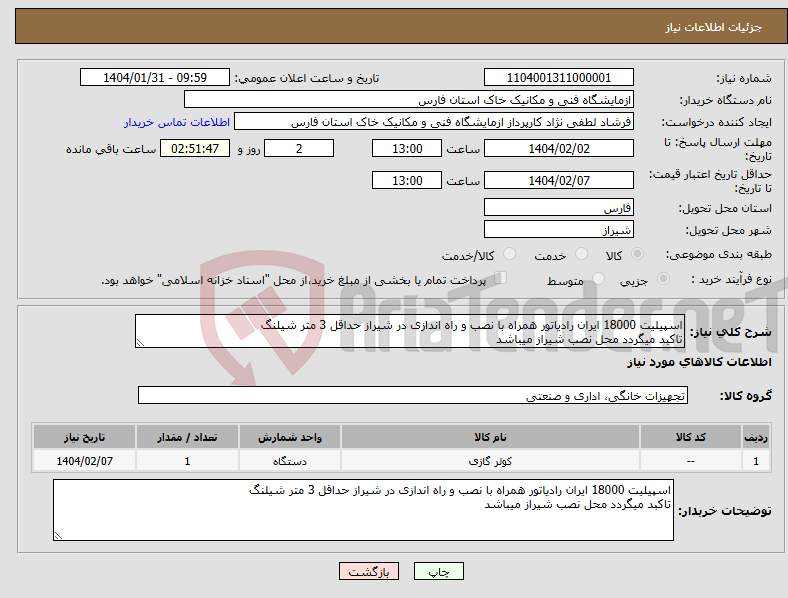Click the تعداد / مقدار column header
This screenshot has width=788, height=598.
(187, 437)
